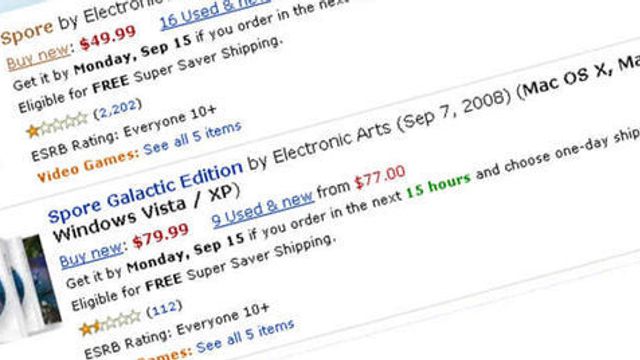Viewport: 640px width, 360px height.
Task: View the 2,202 customer reviews
Action: [118, 109]
